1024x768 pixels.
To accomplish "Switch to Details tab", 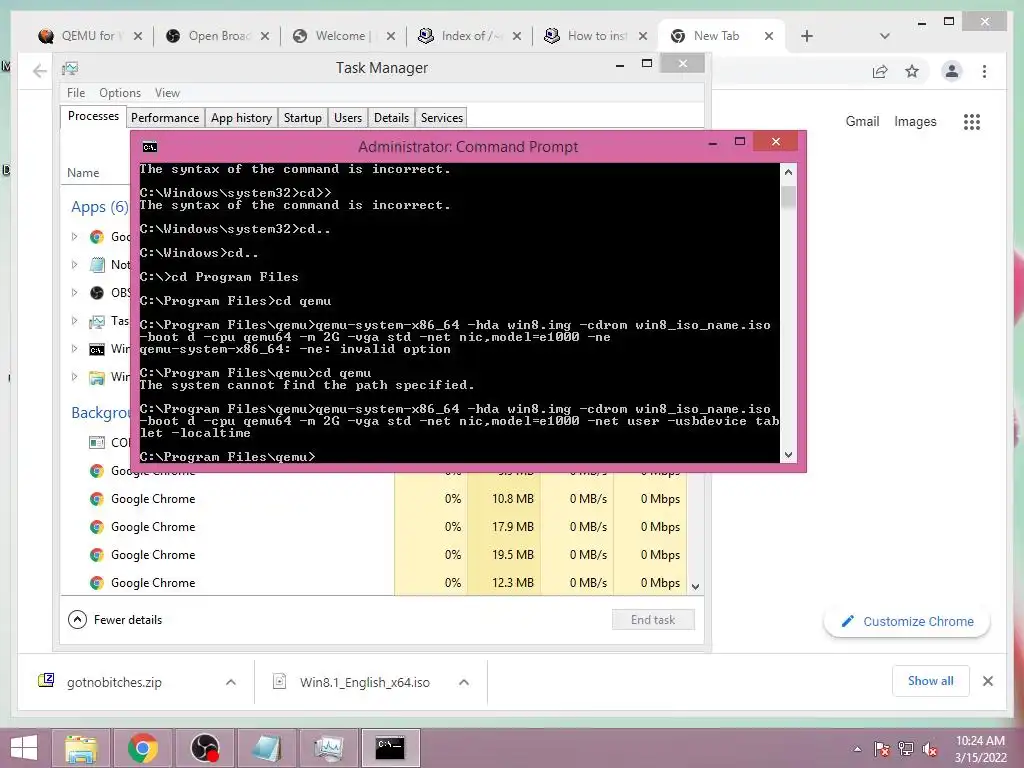I will (391, 118).
